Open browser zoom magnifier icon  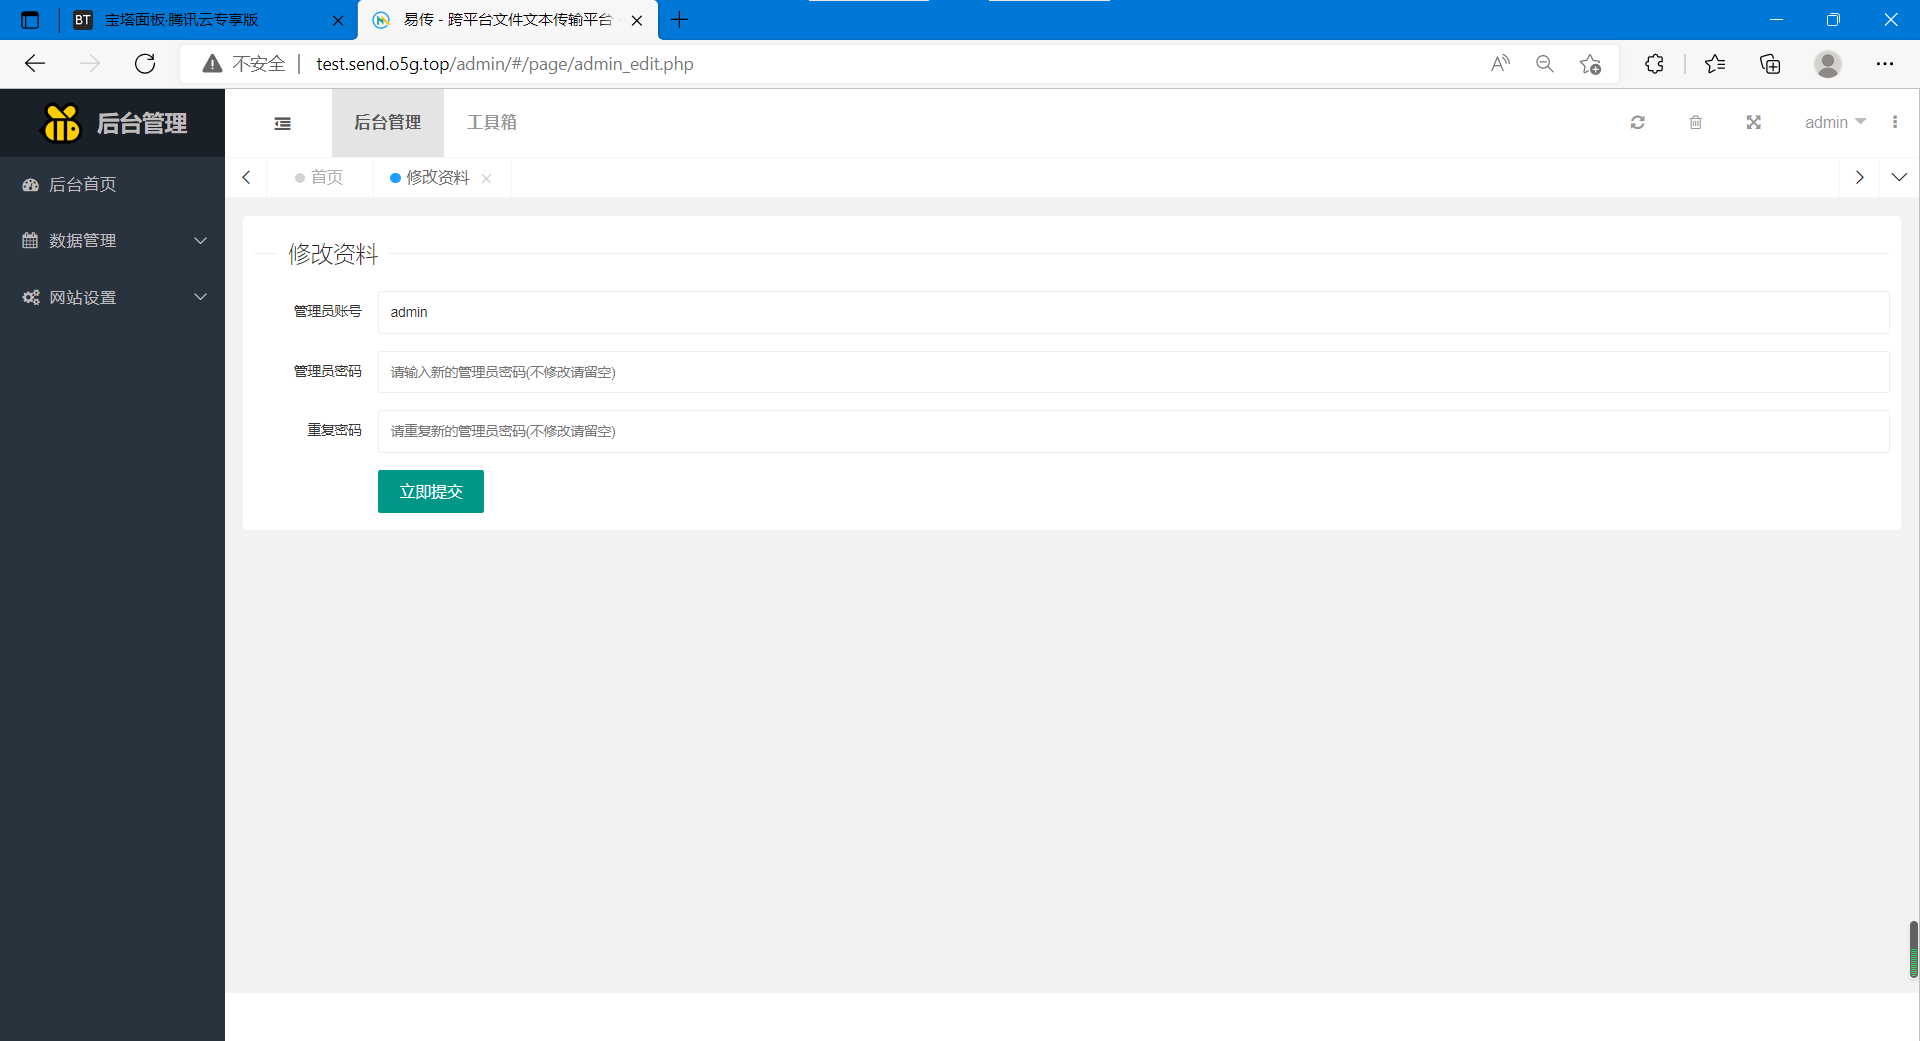[1545, 64]
